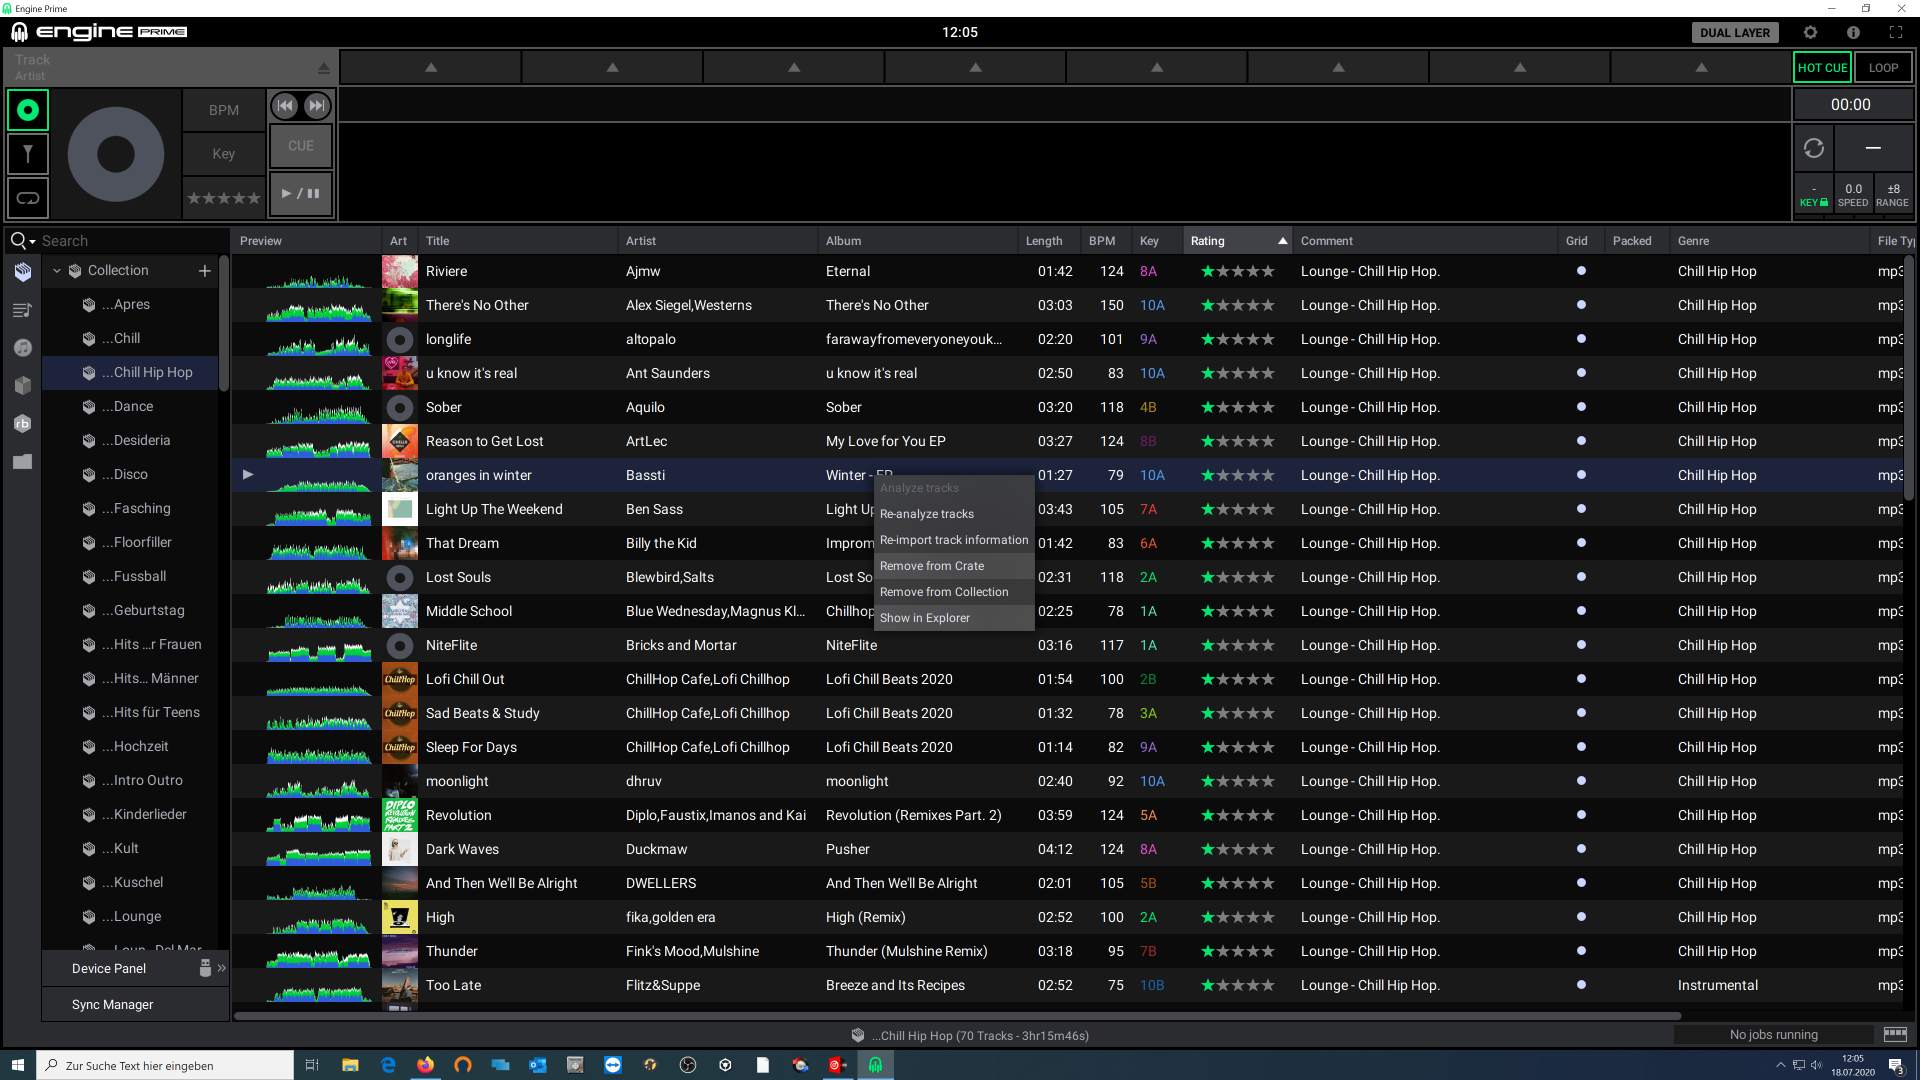Open the settings gear
Screen dimensions: 1920x1080
point(1810,32)
